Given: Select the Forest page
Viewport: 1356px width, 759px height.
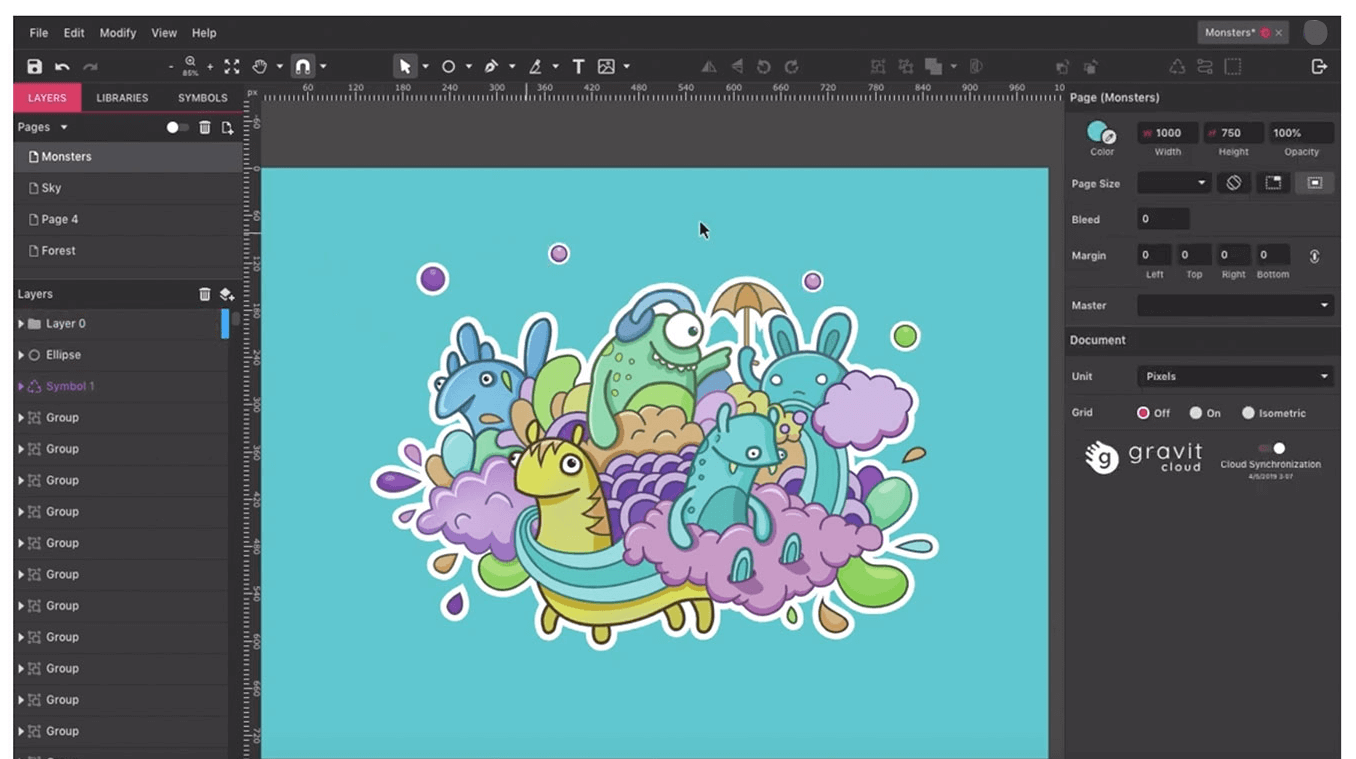Looking at the screenshot, I should pyautogui.click(x=60, y=250).
